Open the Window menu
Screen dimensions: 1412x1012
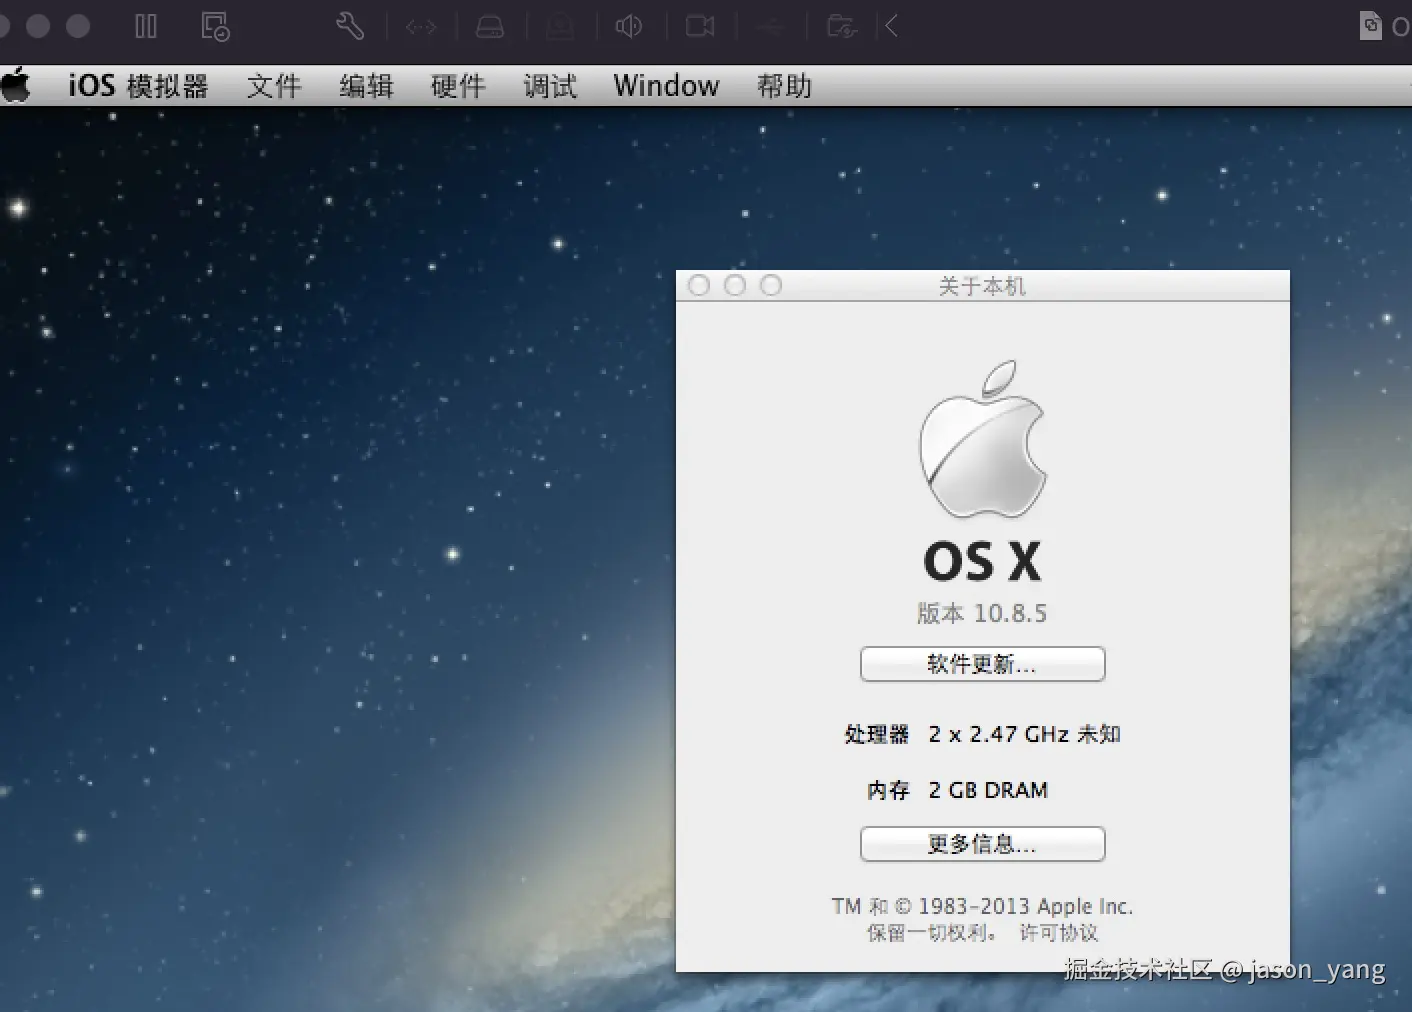point(666,86)
